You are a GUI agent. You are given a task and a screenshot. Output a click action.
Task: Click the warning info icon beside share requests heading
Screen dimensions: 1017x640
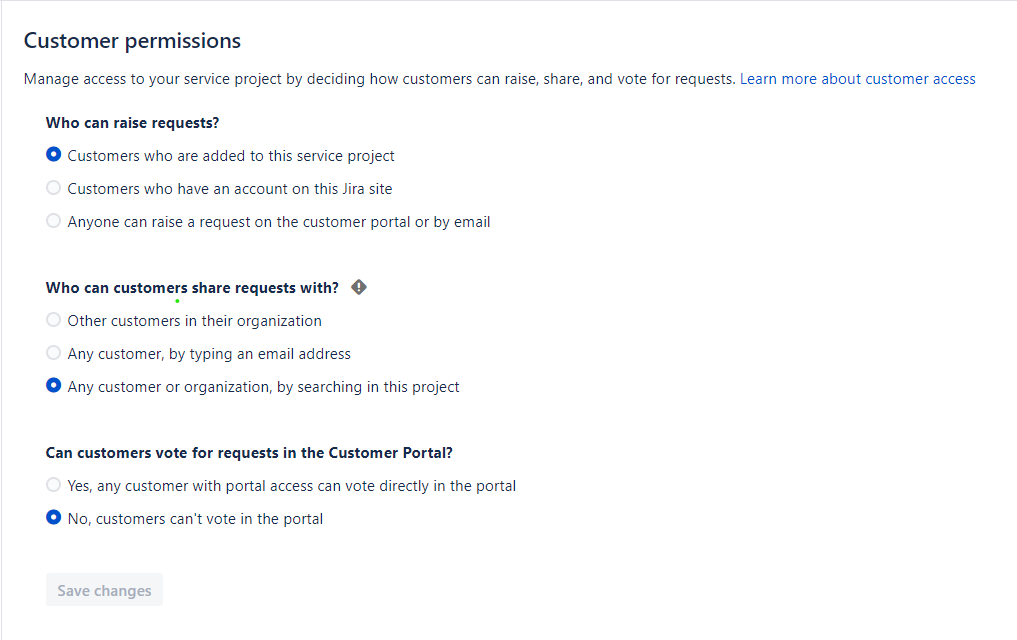click(x=358, y=287)
